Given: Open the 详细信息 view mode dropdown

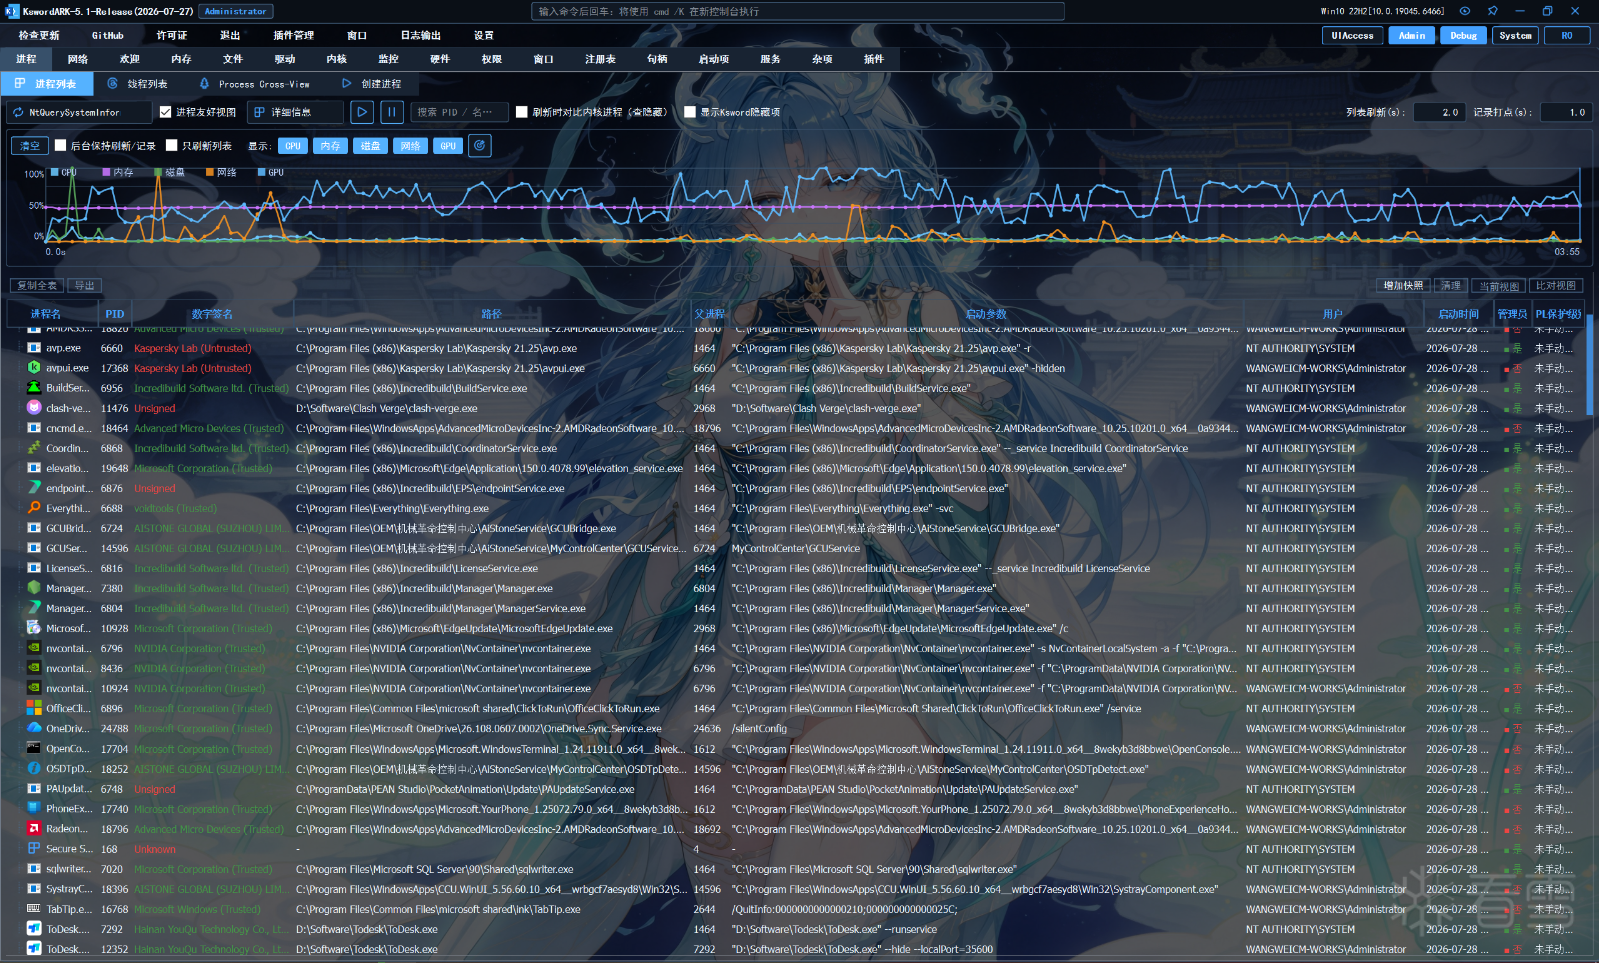Looking at the screenshot, I should pos(295,112).
